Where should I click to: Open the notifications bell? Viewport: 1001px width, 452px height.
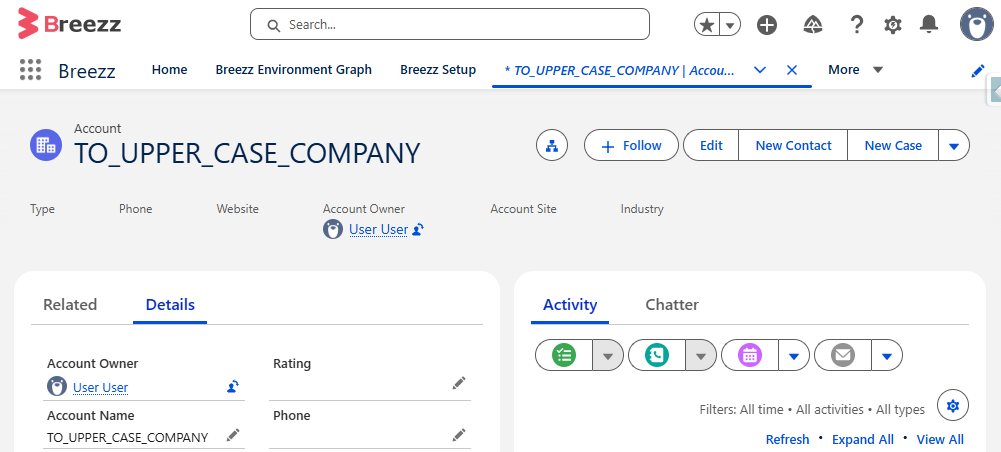coord(929,24)
